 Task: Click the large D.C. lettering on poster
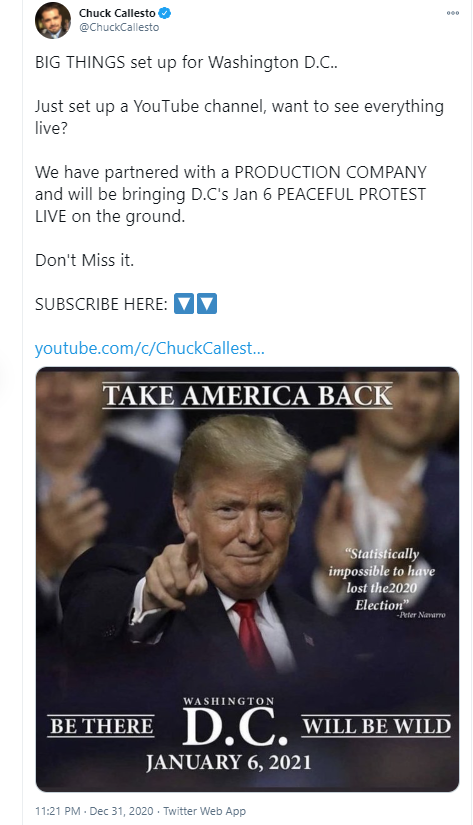235,727
